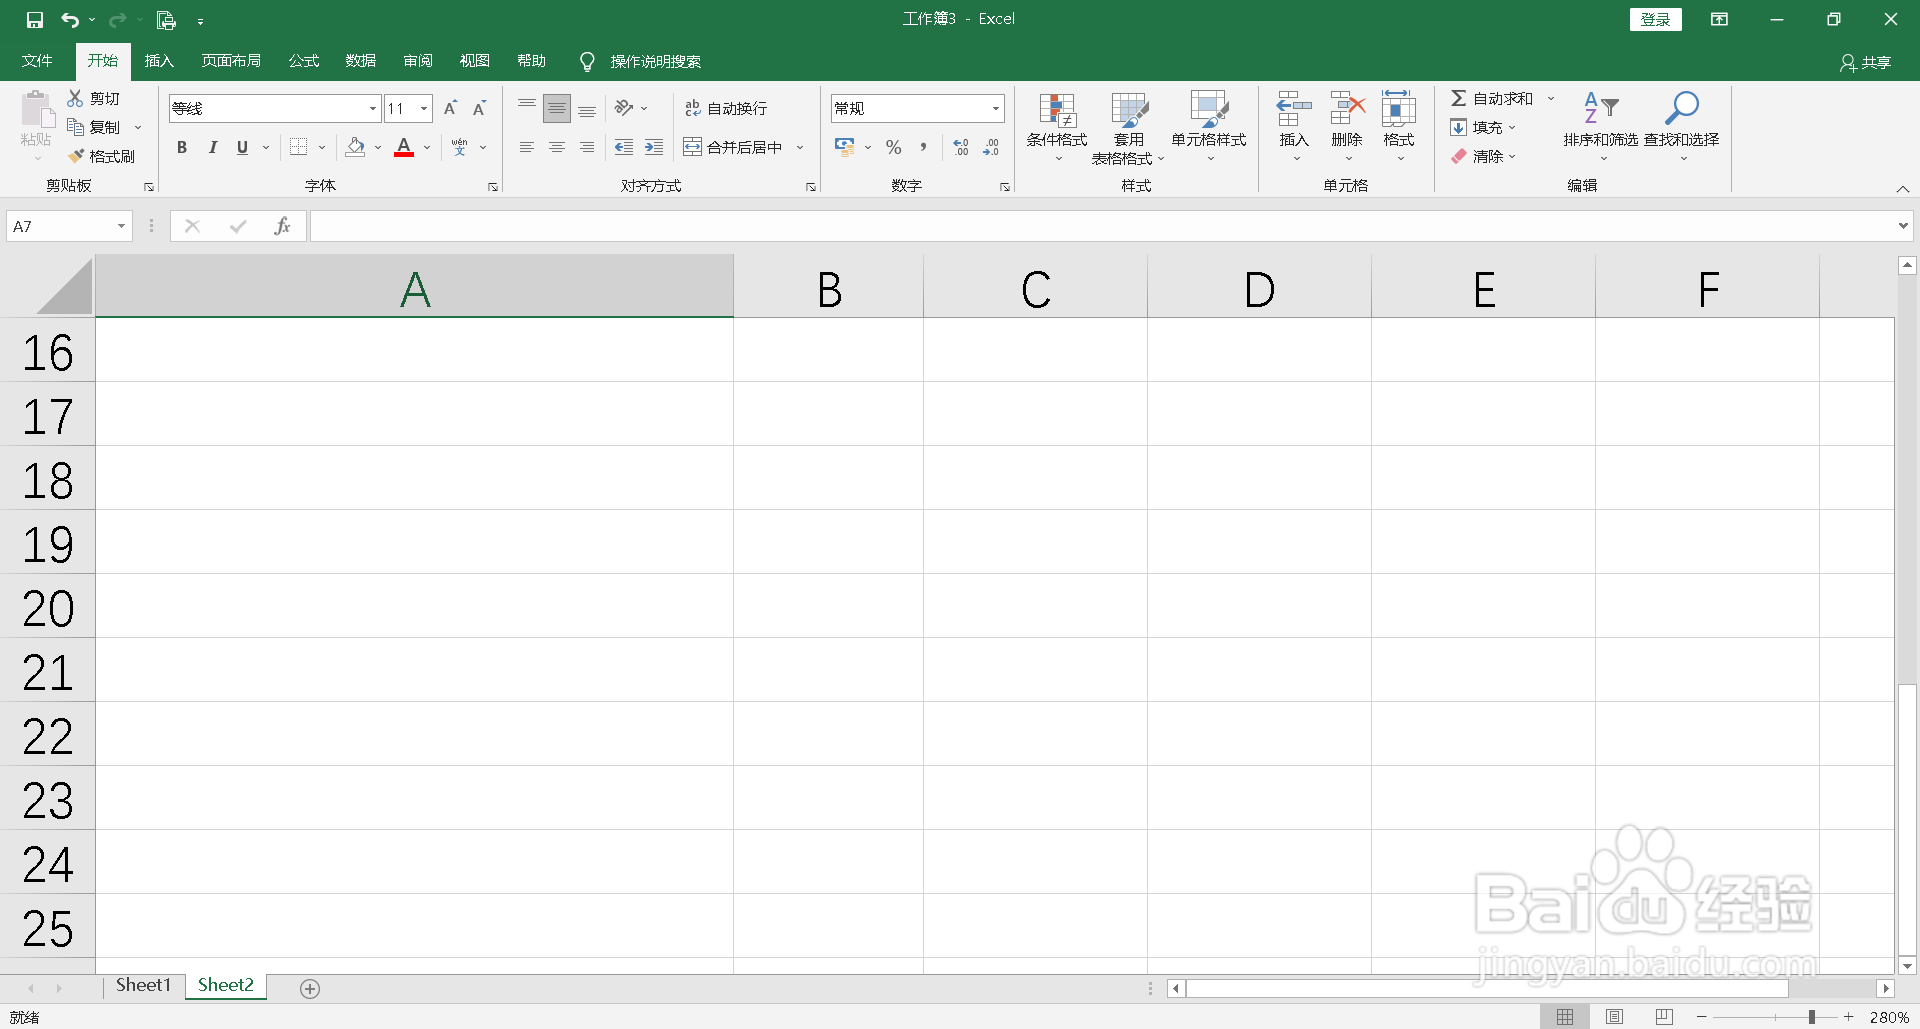Click the Paste clipboard icon
This screenshot has height=1029, width=1920.
(x=37, y=110)
